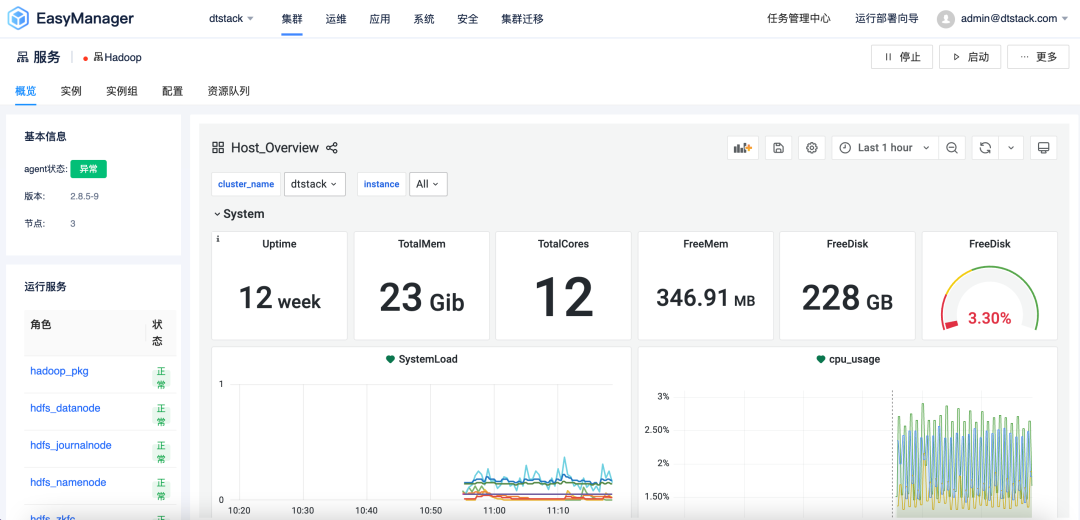Click the add panel icon
1080x520 pixels.
coord(743,147)
